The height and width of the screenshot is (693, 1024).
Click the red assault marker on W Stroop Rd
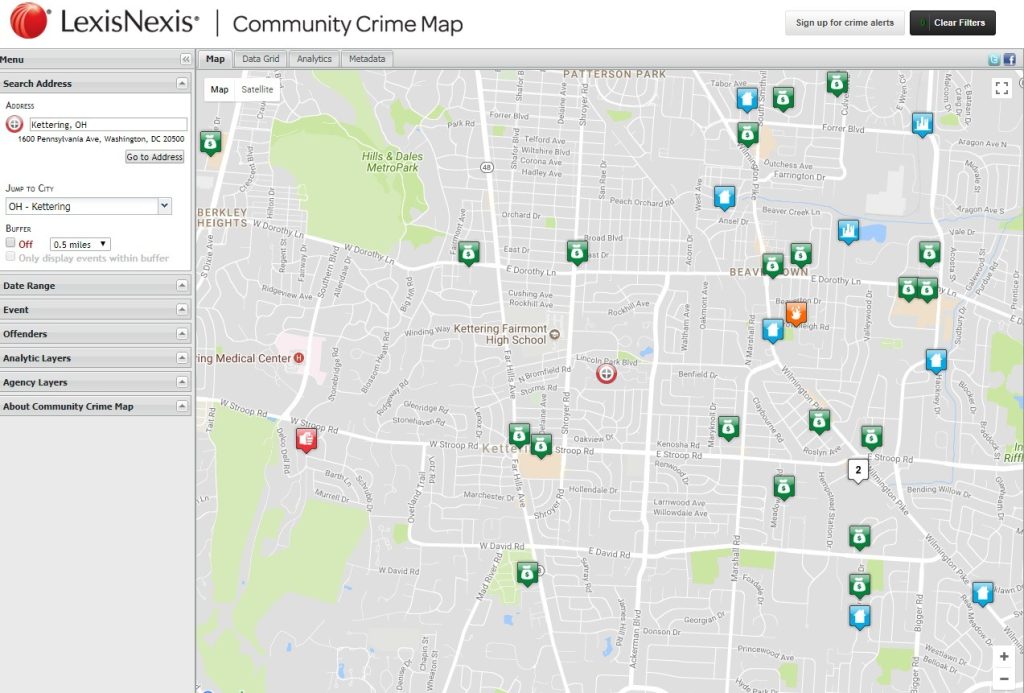click(x=306, y=439)
